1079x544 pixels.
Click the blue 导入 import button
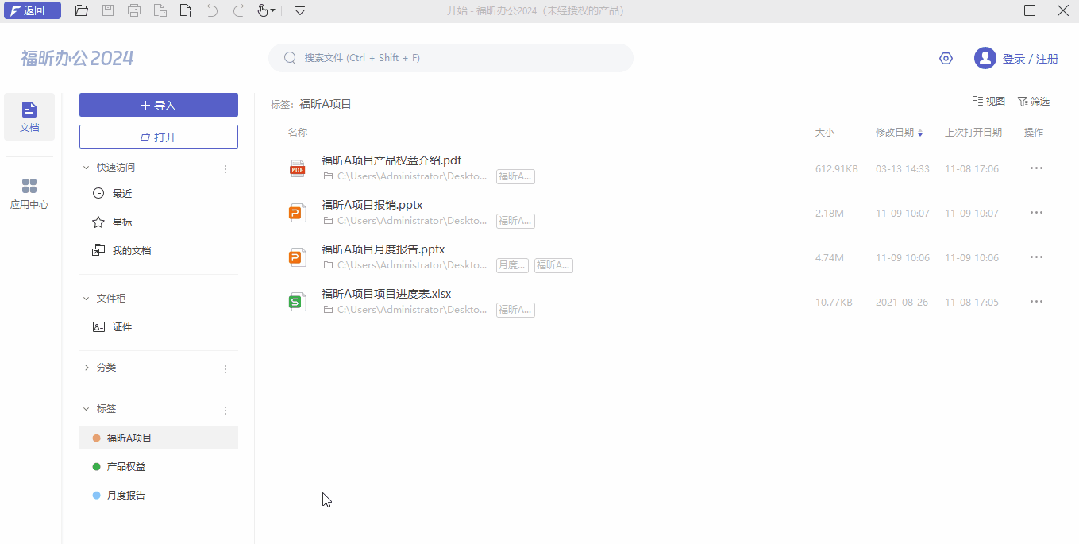158,105
